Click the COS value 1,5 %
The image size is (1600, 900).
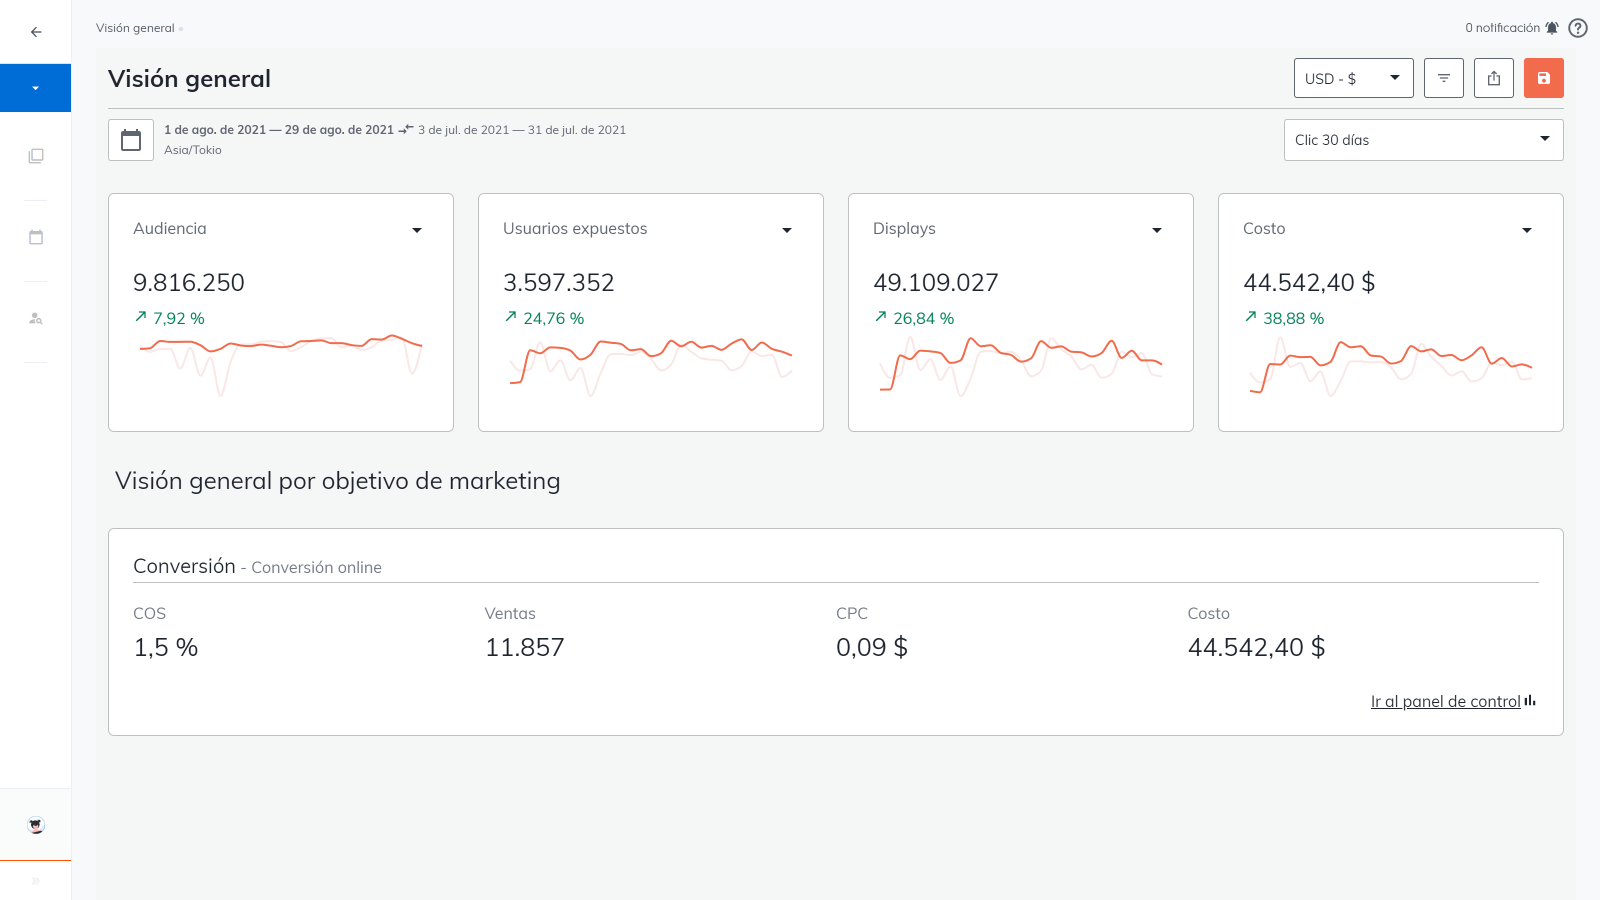click(x=166, y=648)
